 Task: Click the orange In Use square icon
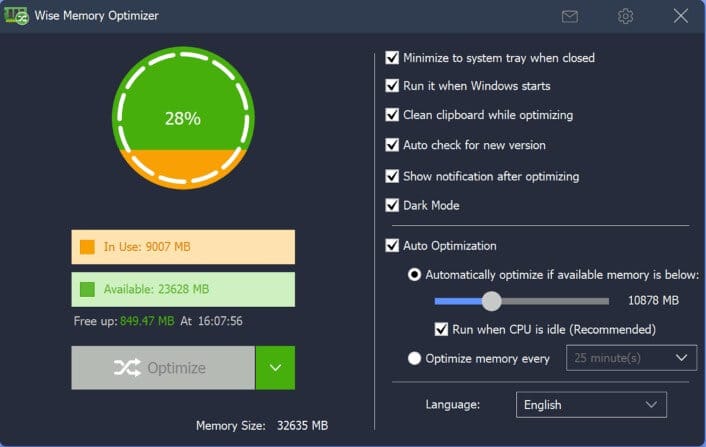(x=87, y=247)
